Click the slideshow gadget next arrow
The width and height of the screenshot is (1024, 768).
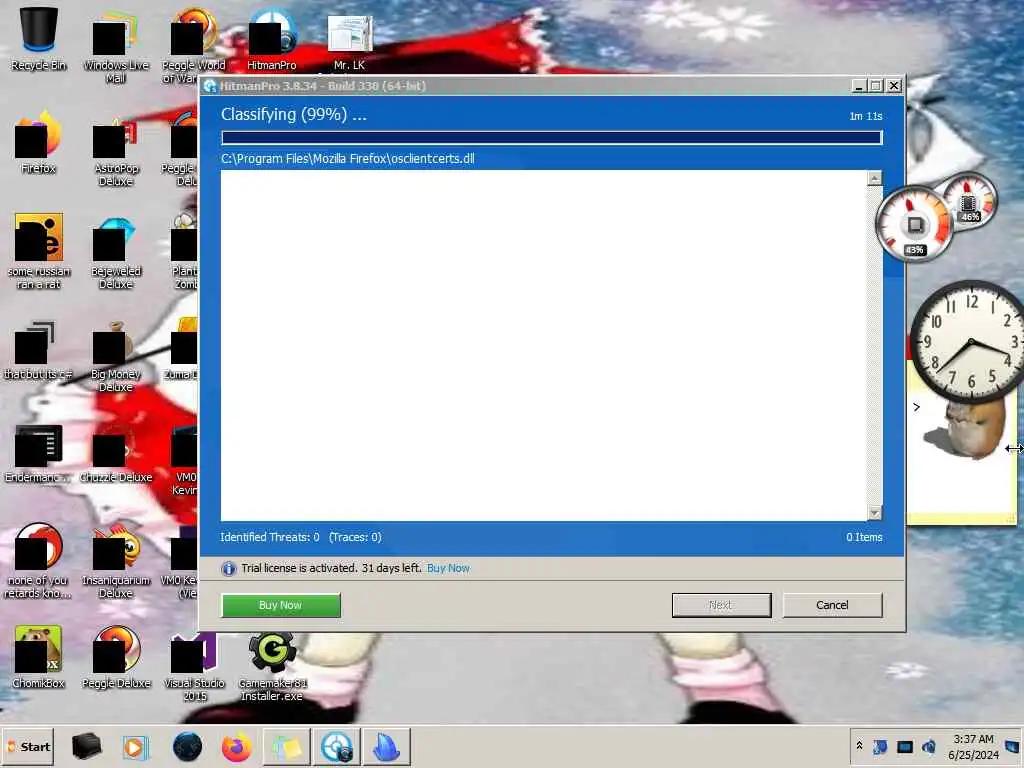tap(916, 407)
